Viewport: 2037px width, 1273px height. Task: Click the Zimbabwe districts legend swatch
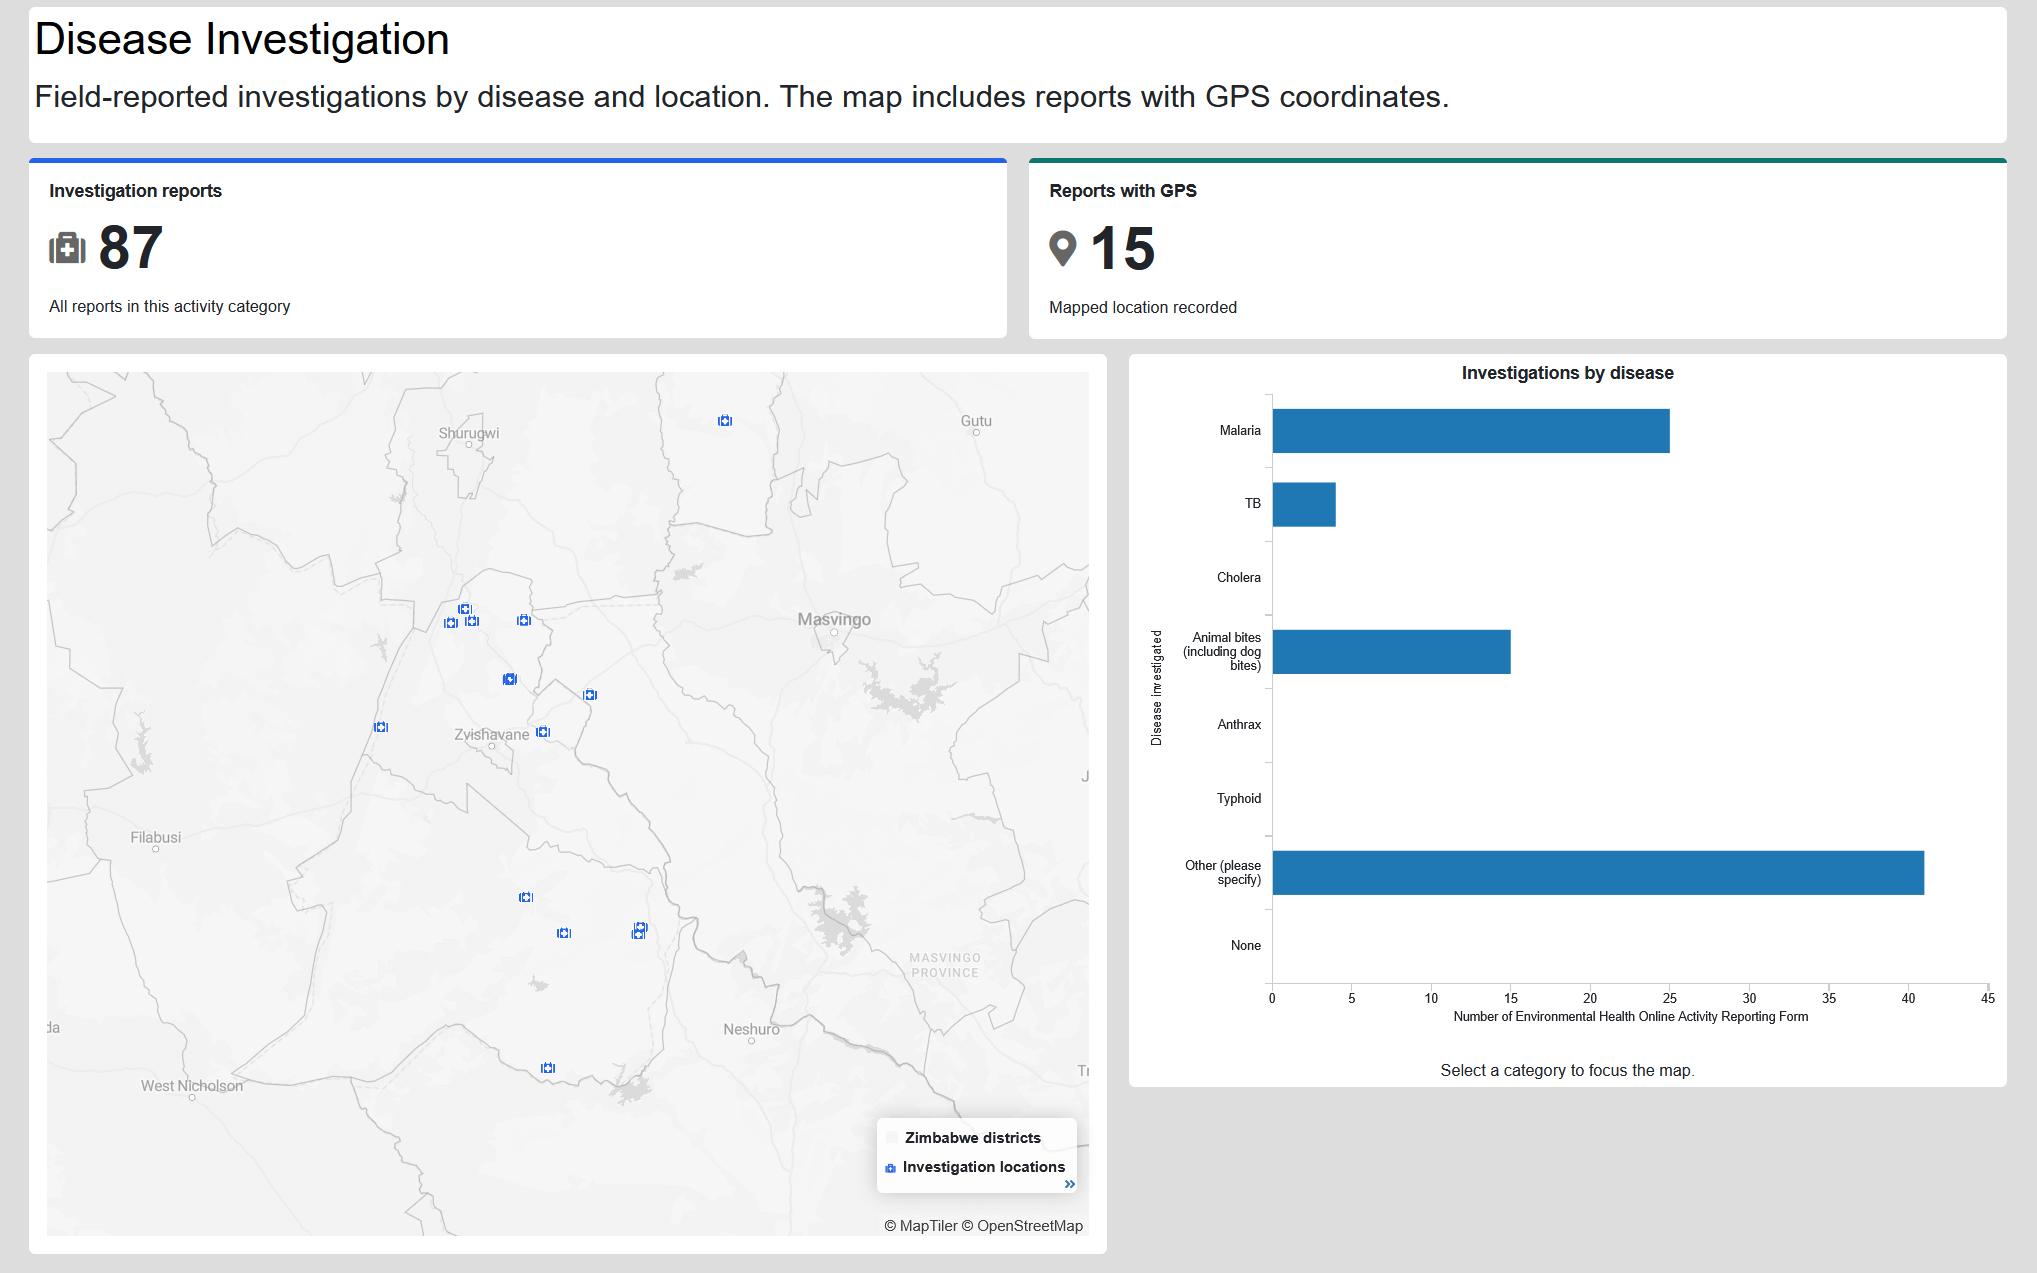point(892,1138)
